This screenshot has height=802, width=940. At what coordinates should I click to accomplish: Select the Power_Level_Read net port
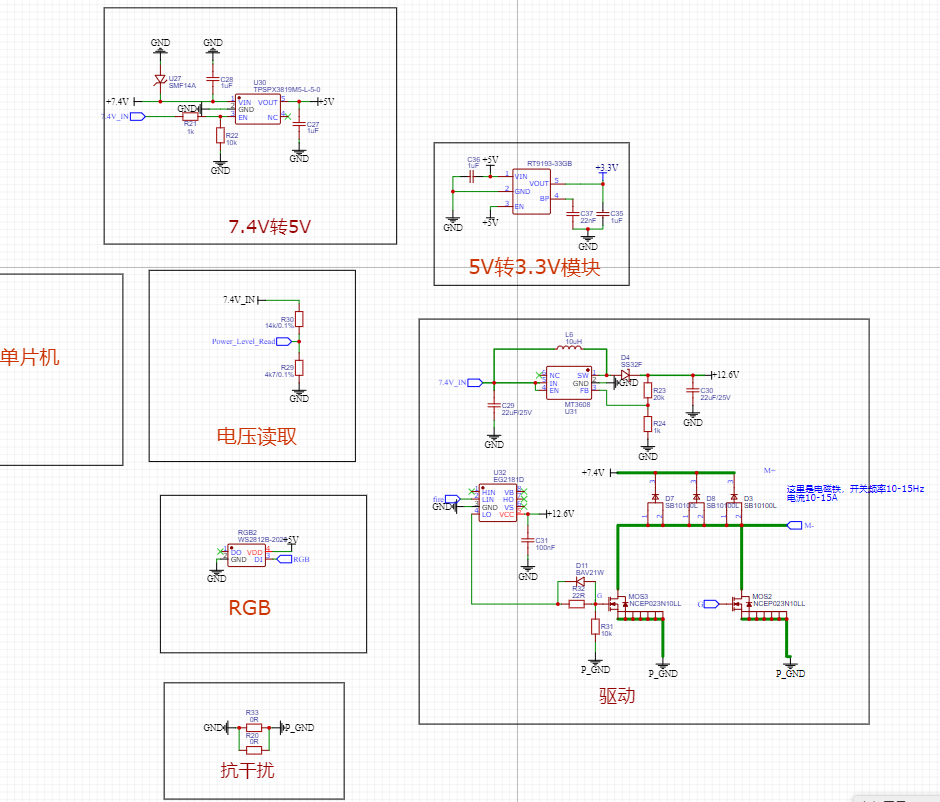(x=244, y=342)
